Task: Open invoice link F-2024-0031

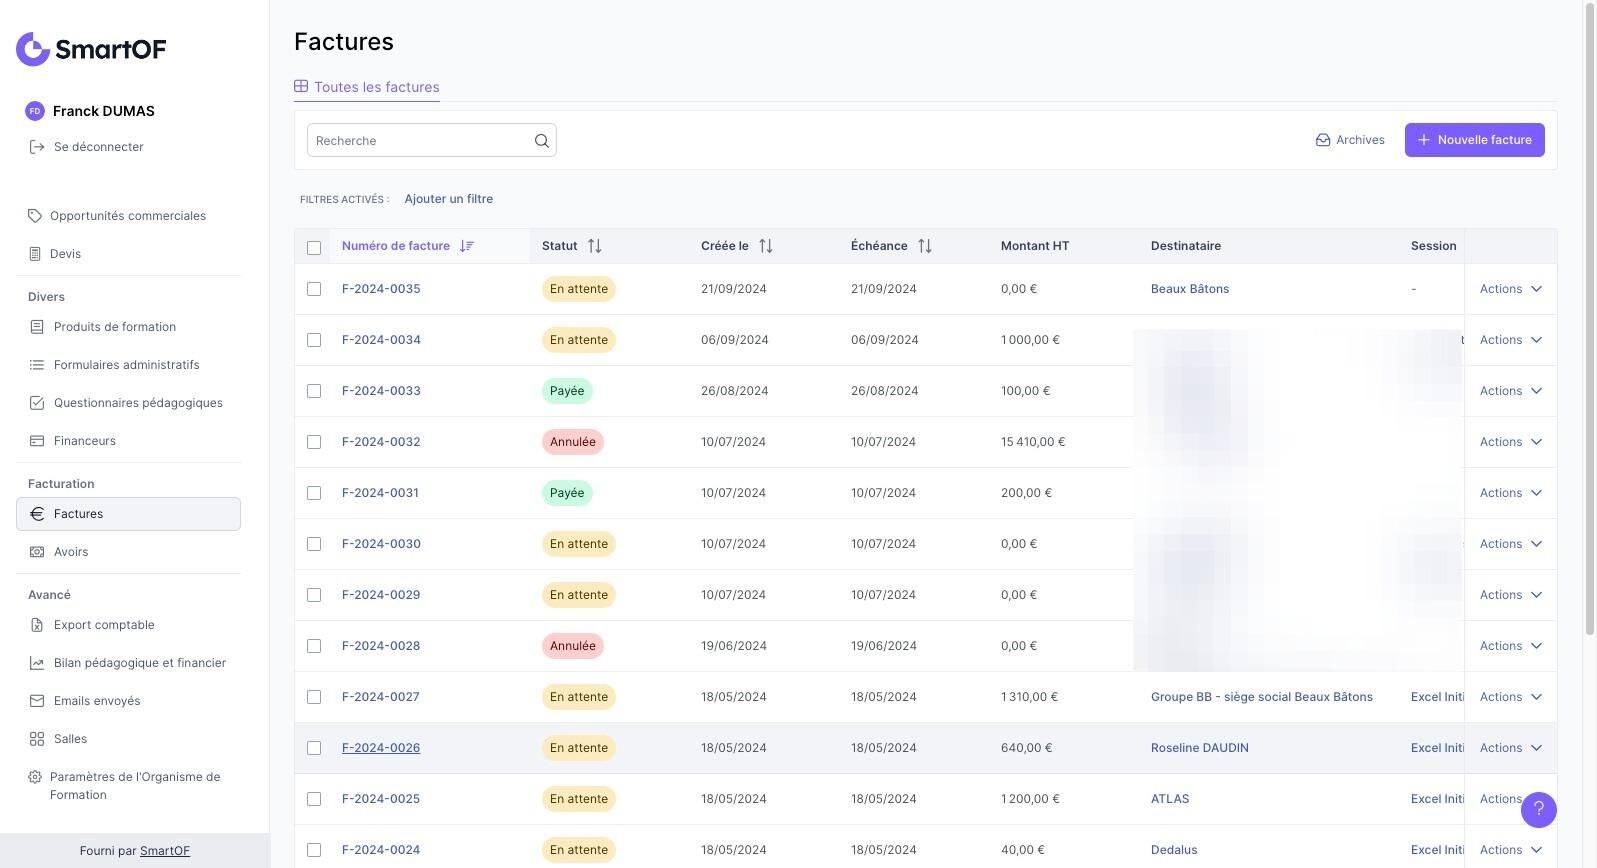Action: (380, 493)
